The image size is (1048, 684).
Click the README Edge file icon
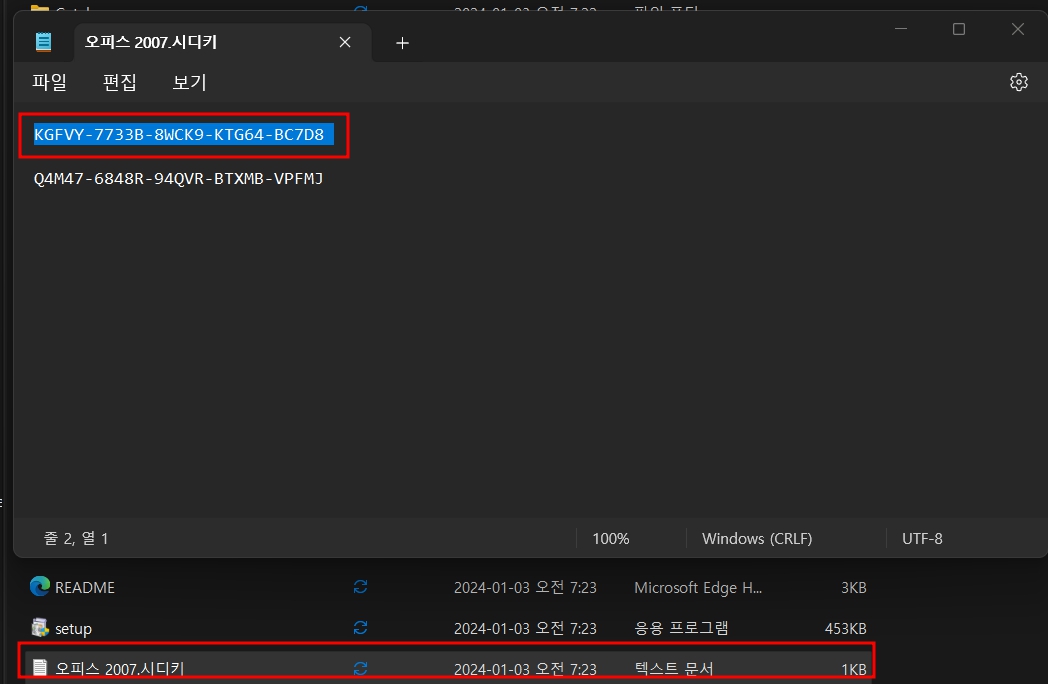pyautogui.click(x=40, y=586)
